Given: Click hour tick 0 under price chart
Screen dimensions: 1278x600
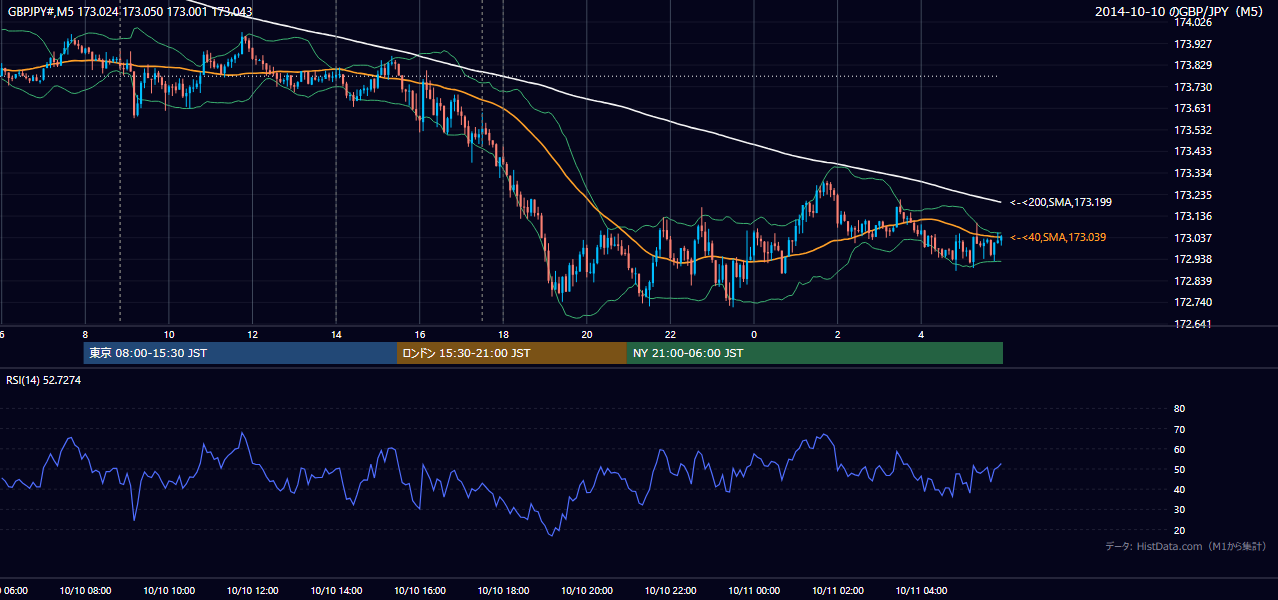Looking at the screenshot, I should (754, 334).
